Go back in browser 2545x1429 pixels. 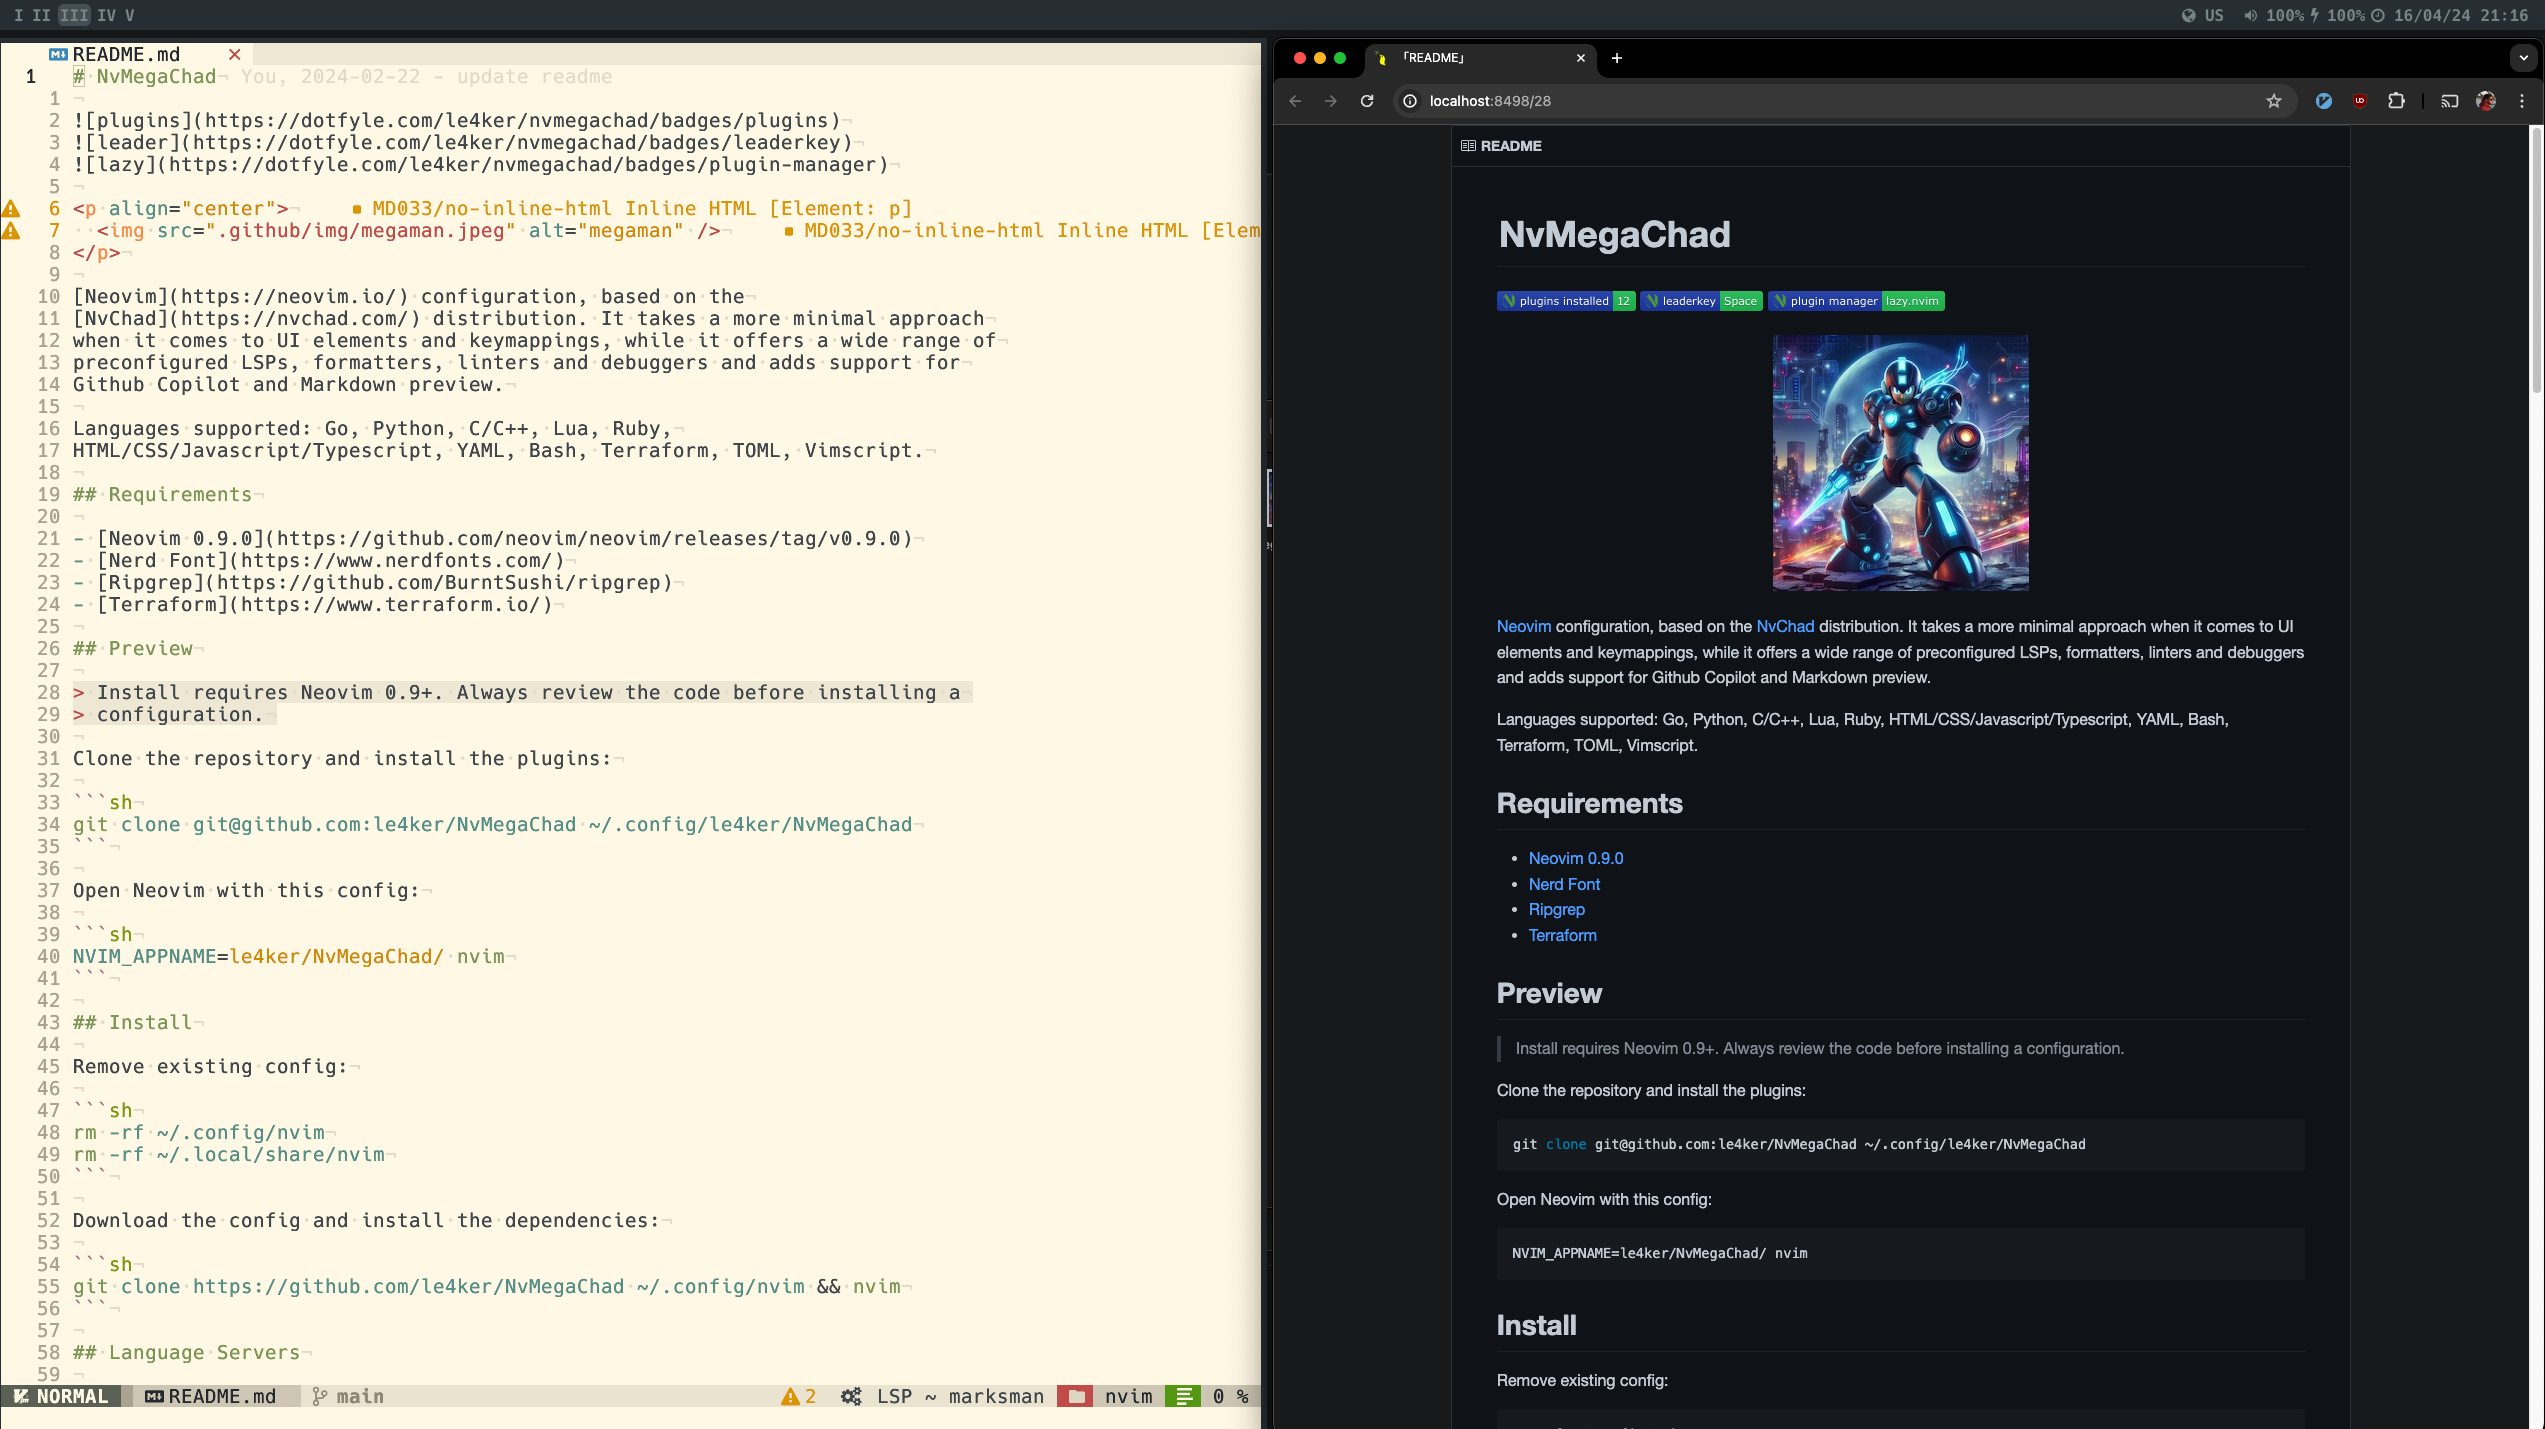(1295, 101)
